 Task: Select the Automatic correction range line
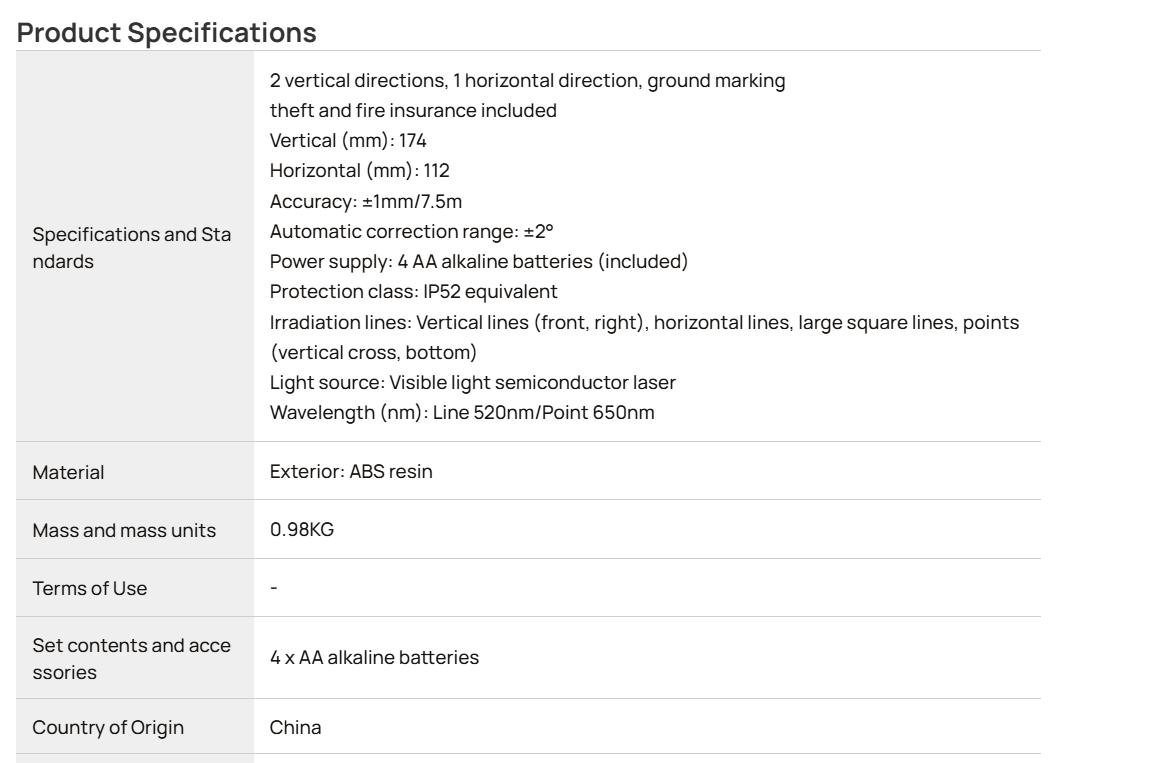click(411, 231)
